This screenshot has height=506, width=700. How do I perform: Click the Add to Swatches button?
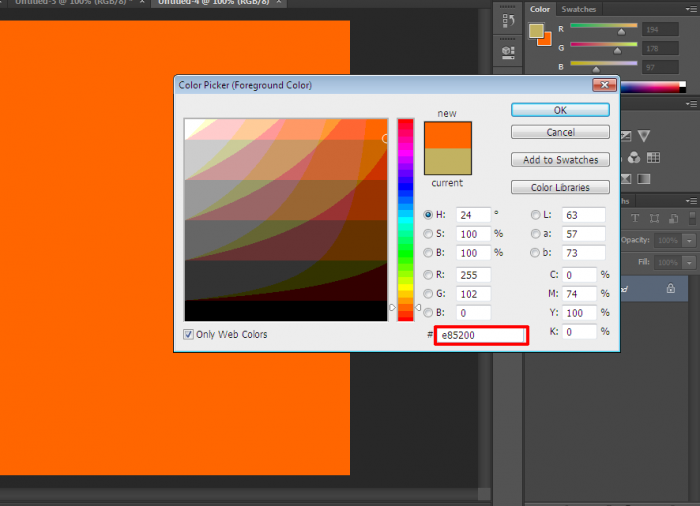560,160
